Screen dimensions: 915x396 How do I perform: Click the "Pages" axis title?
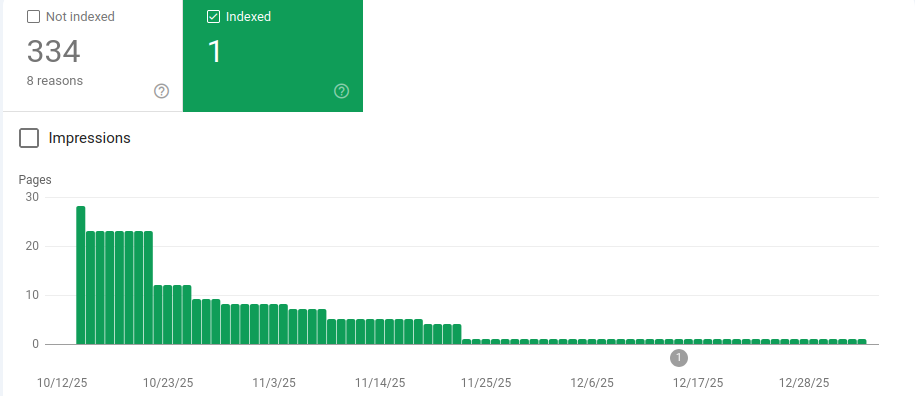pyautogui.click(x=35, y=180)
